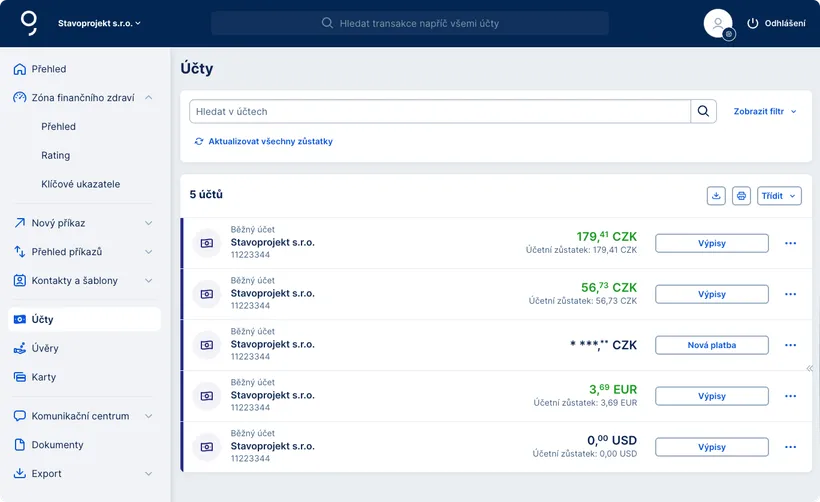Click Nová platba for the hidden-balance account

711,345
